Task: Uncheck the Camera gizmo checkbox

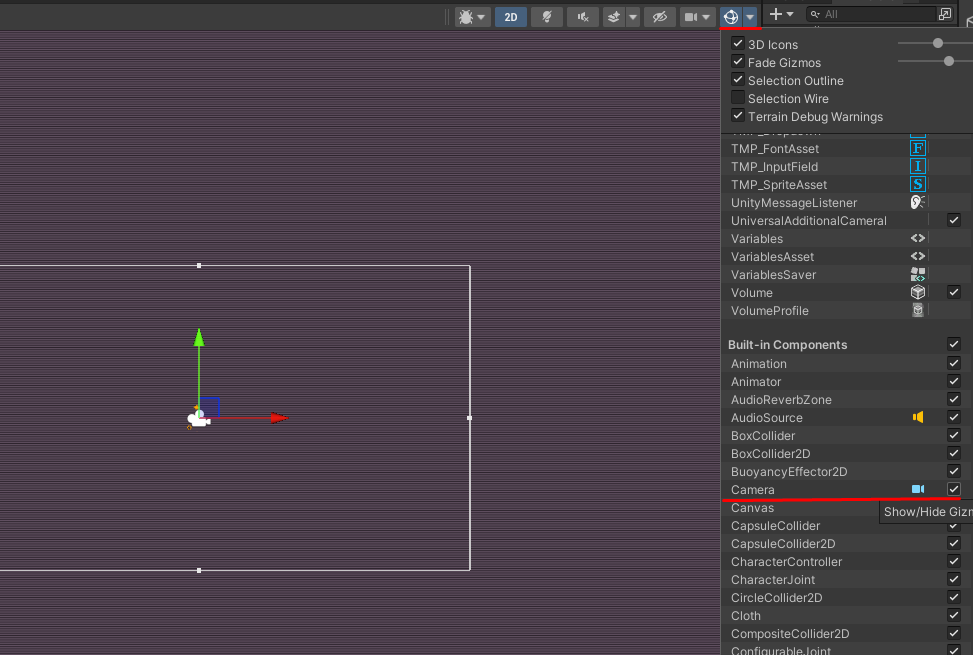Action: coord(954,489)
